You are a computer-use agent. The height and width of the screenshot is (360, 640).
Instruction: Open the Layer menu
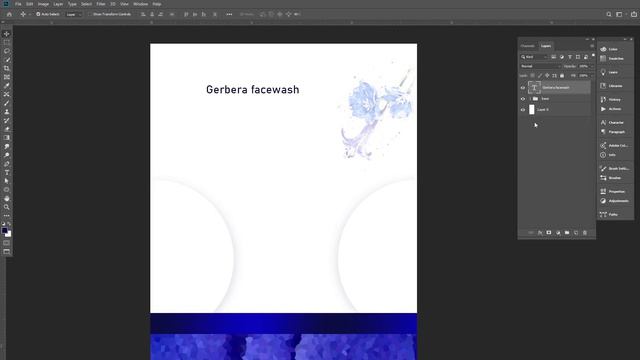coord(58,4)
